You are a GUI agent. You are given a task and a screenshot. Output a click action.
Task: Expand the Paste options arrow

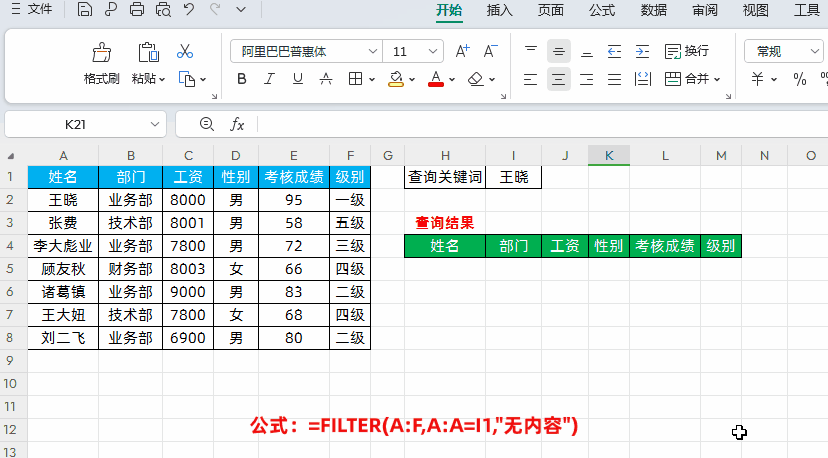click(x=162, y=79)
